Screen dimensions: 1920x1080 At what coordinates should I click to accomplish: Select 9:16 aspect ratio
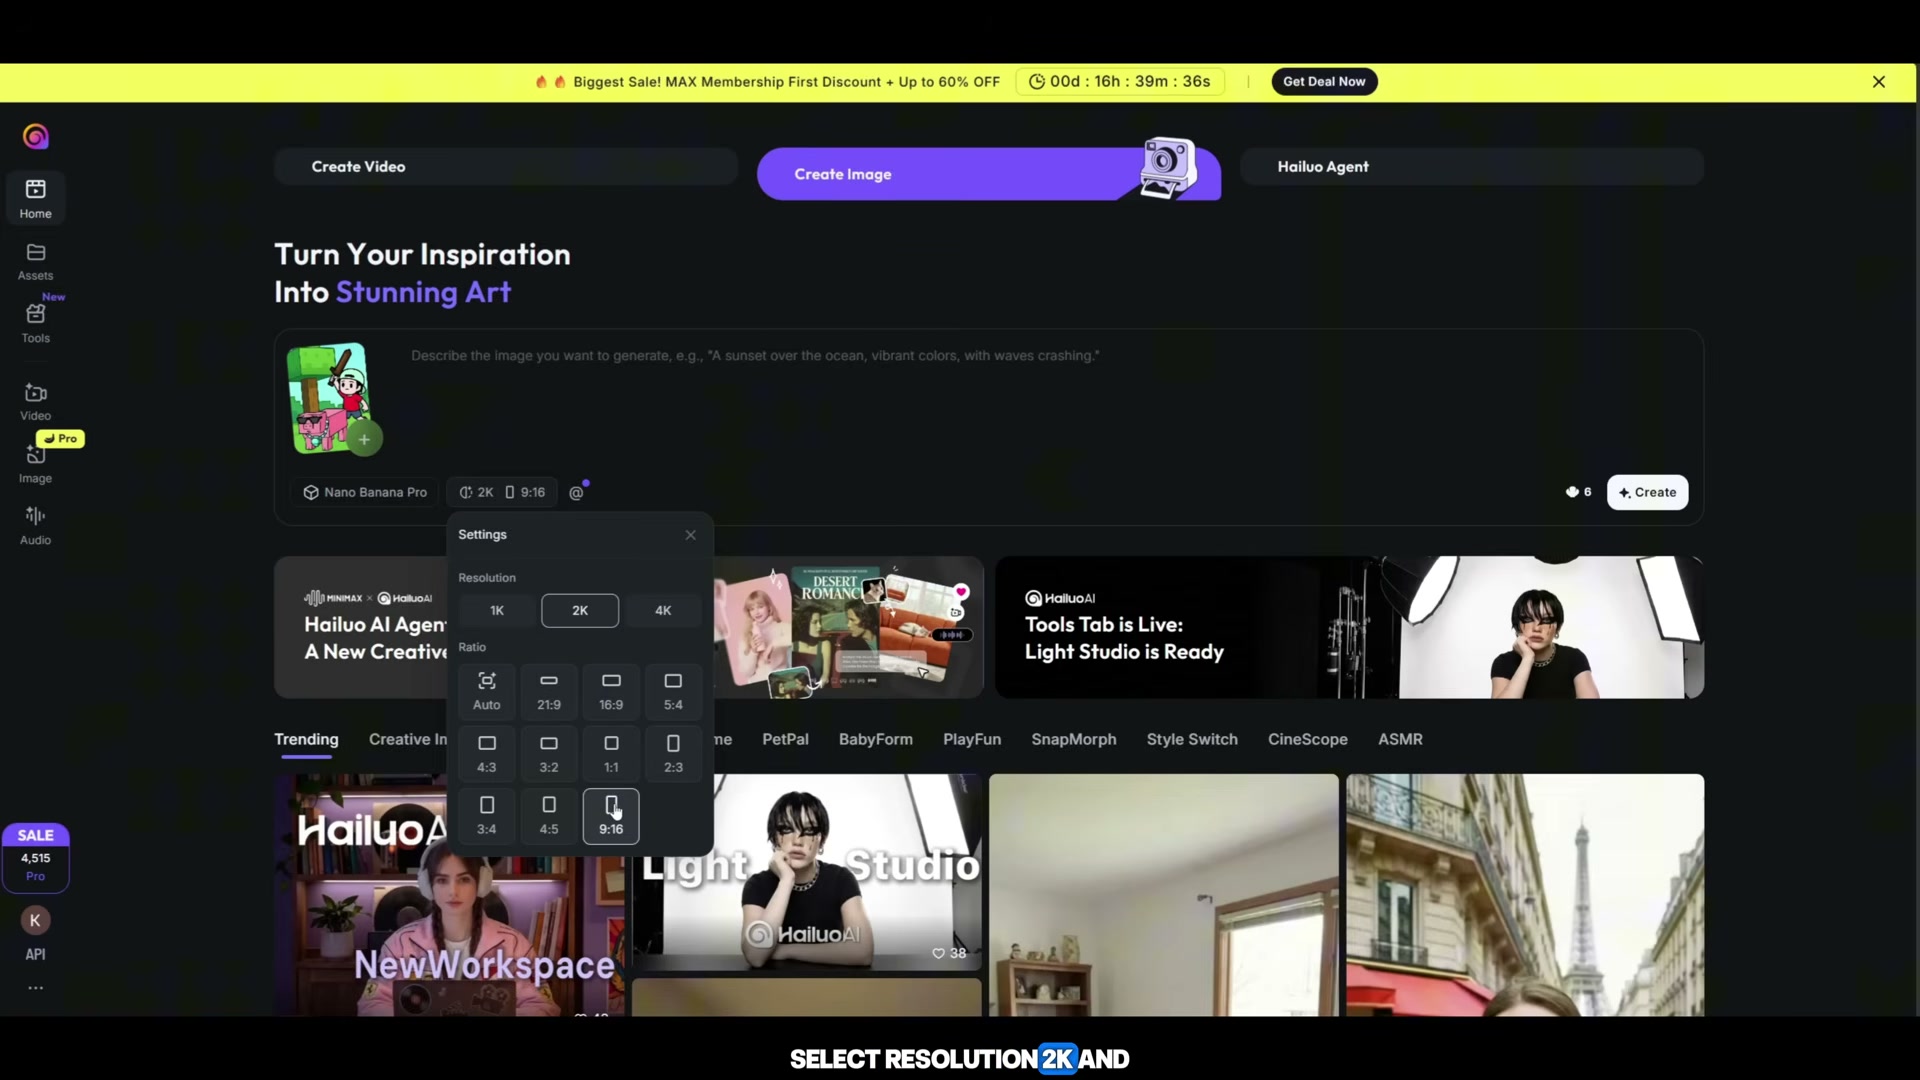pyautogui.click(x=611, y=816)
